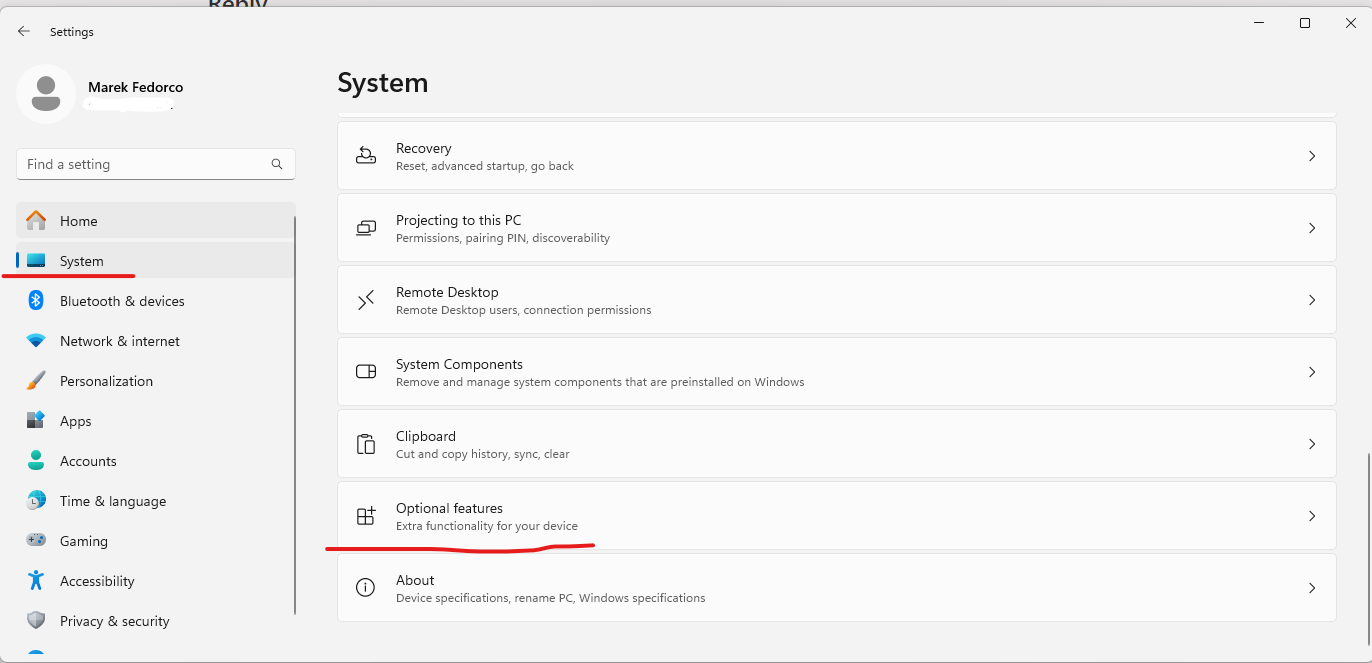Click the back arrow in Settings title bar
Viewport: 1372px width, 663px height.
tap(24, 31)
